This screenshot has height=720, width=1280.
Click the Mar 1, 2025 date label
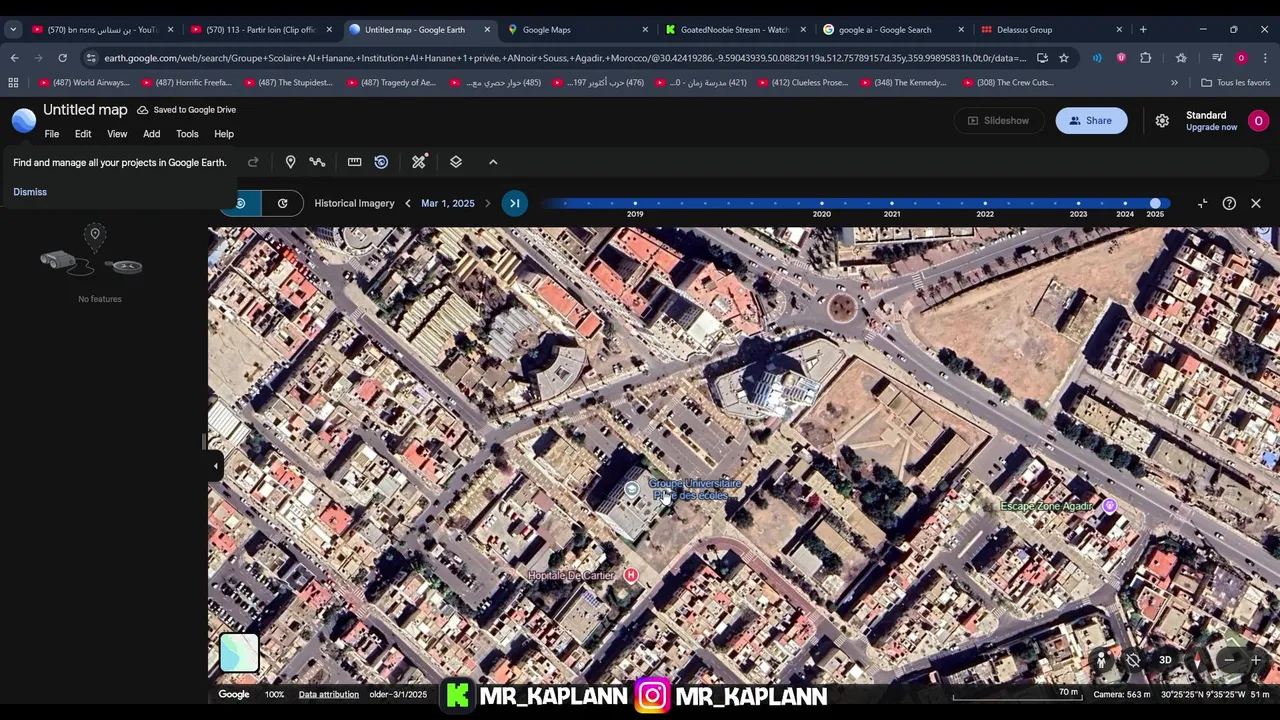[448, 203]
